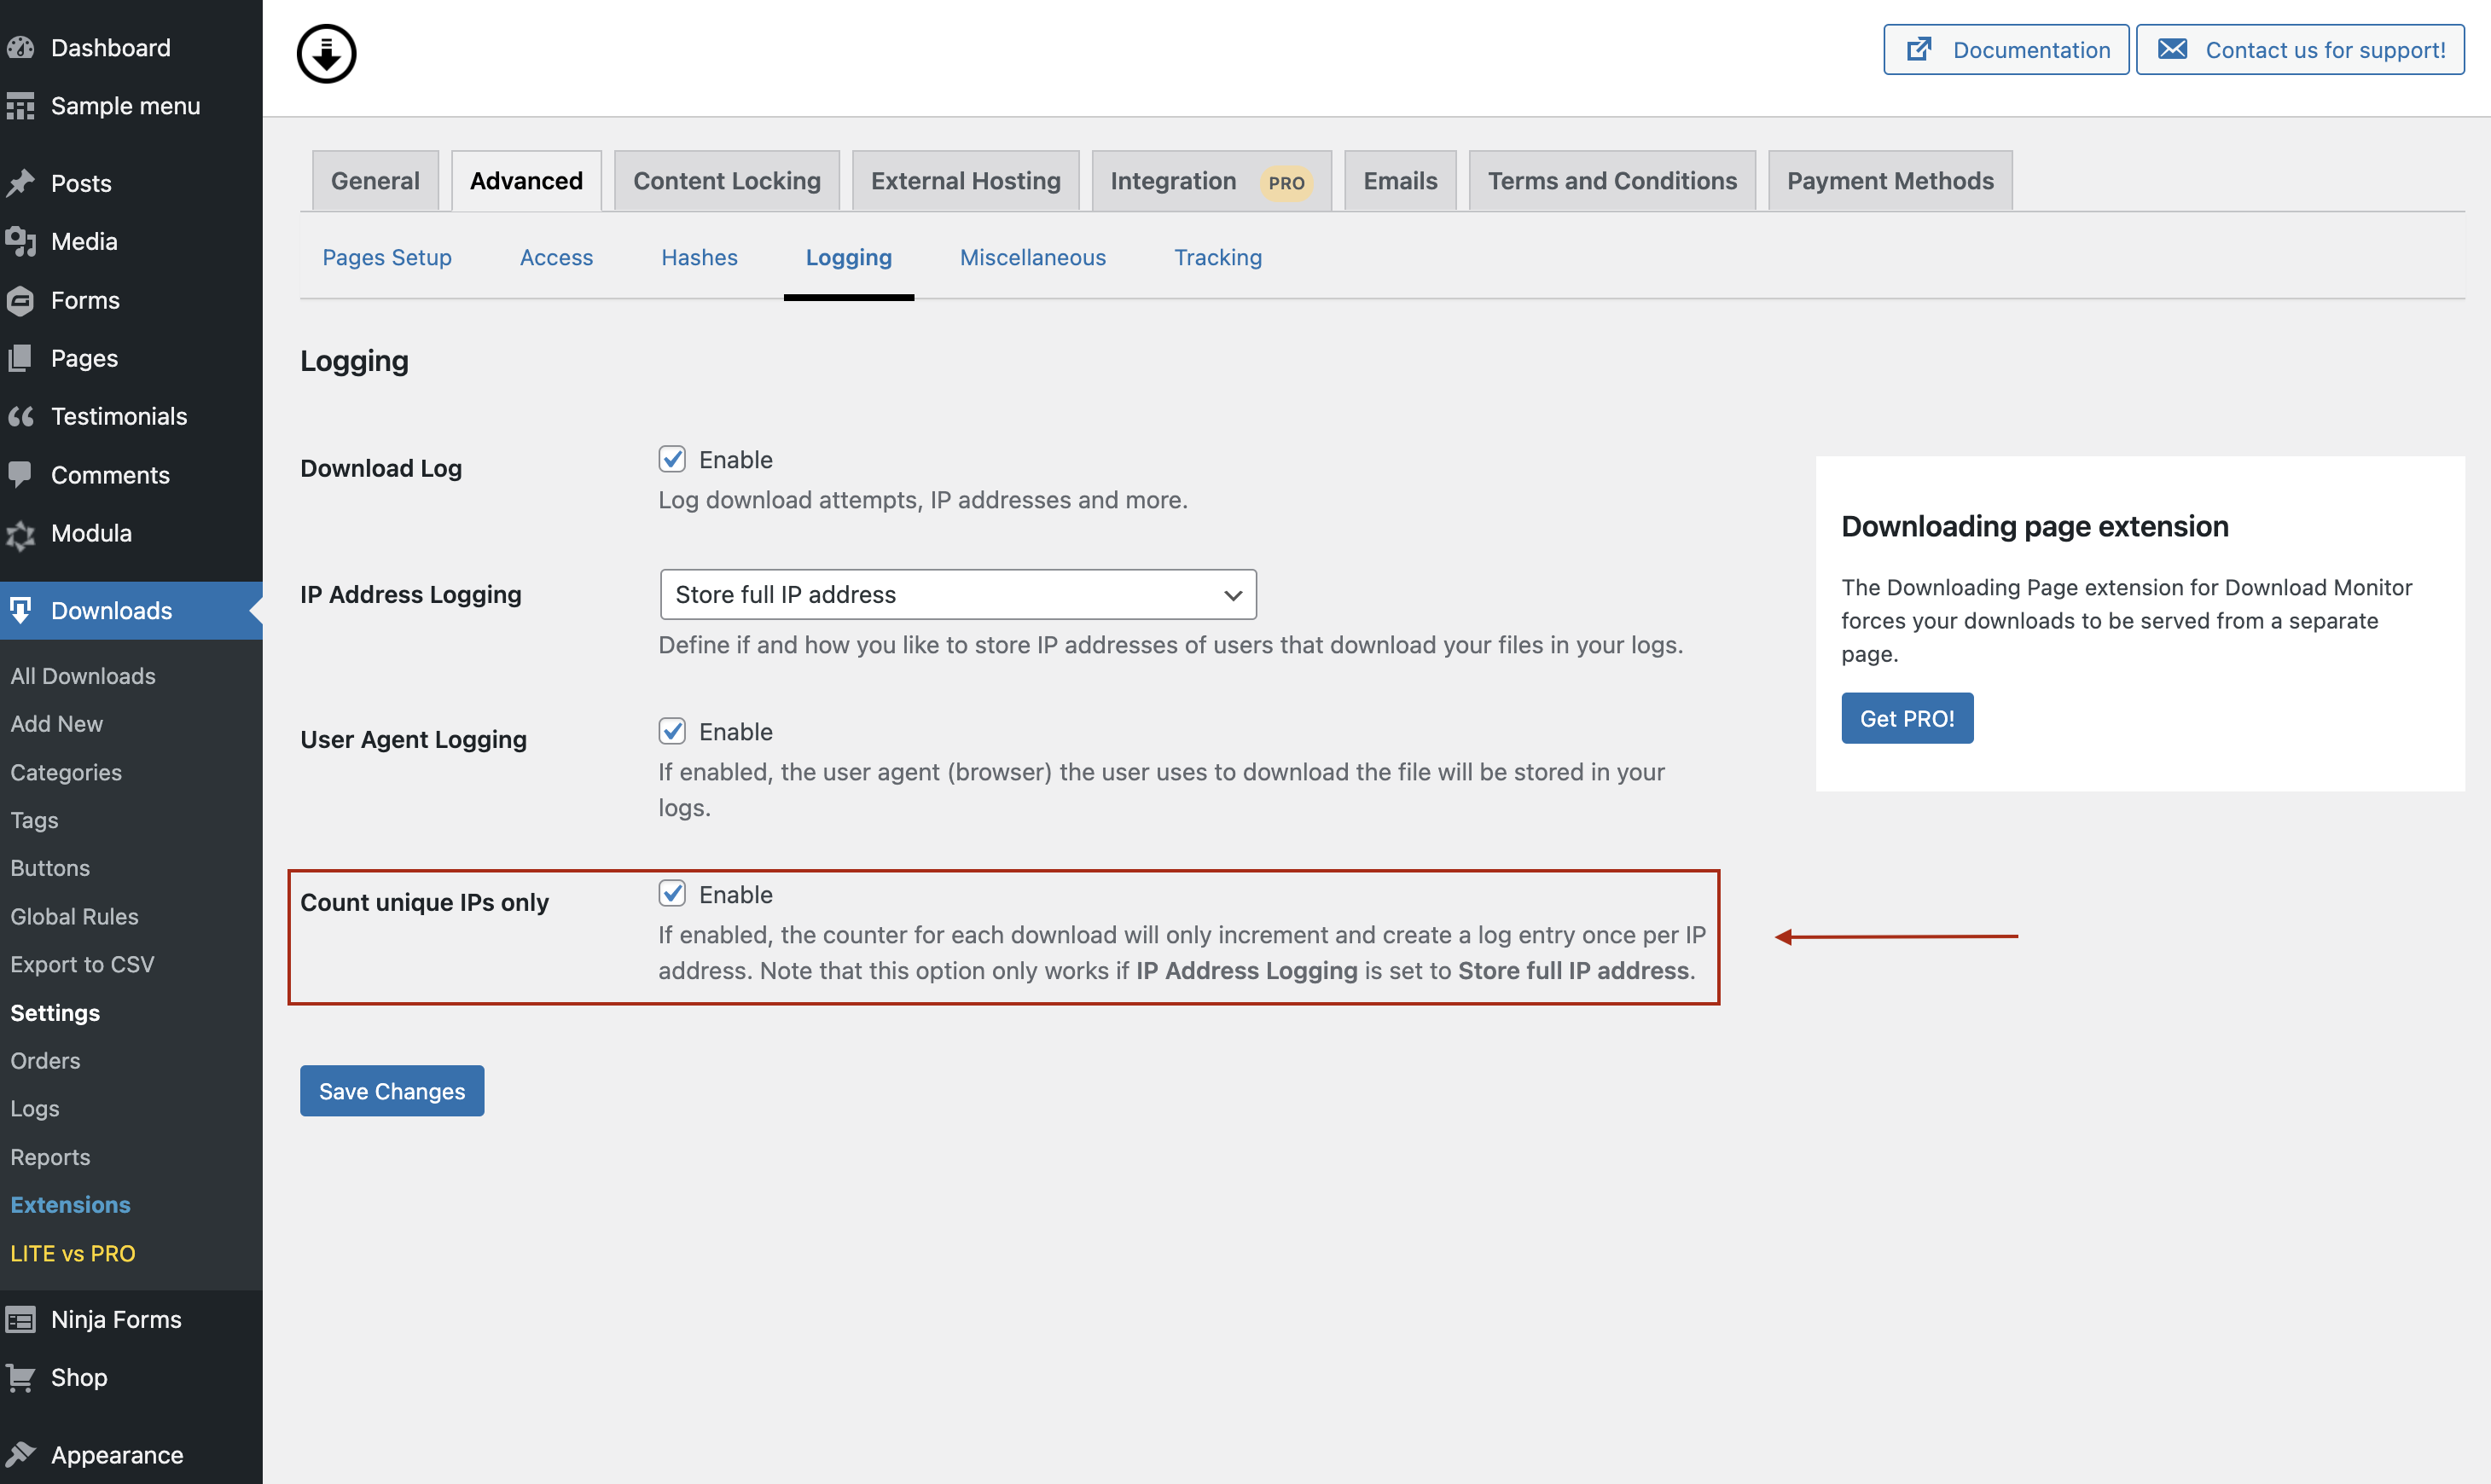This screenshot has height=1484, width=2491.
Task: Open Extensions submenu item
Action: click(70, 1205)
